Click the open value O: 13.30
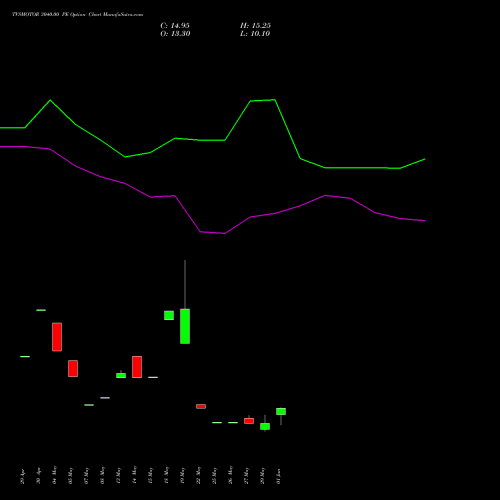Screen dimensions: 500x500 pyautogui.click(x=175, y=34)
